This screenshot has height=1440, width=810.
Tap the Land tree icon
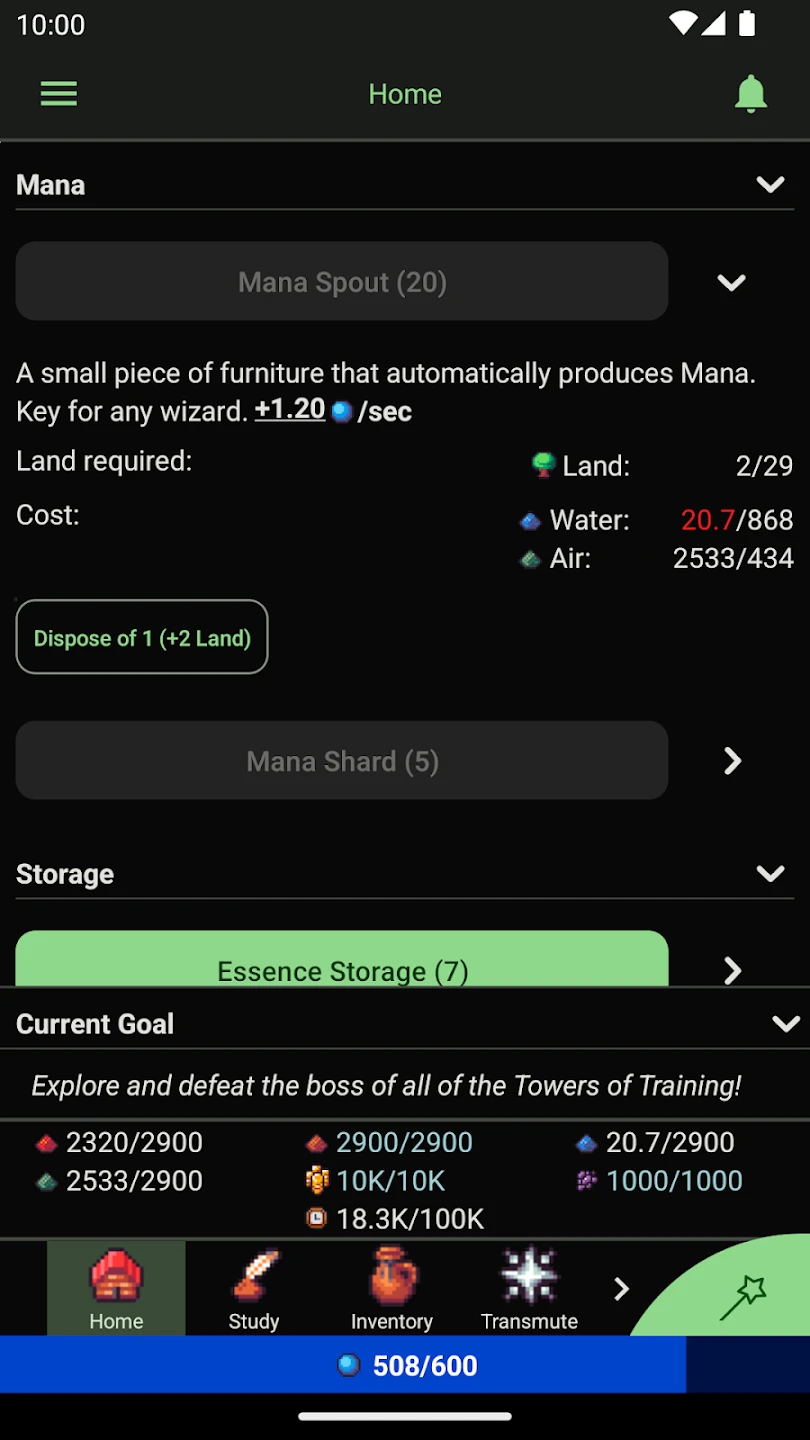click(x=543, y=464)
